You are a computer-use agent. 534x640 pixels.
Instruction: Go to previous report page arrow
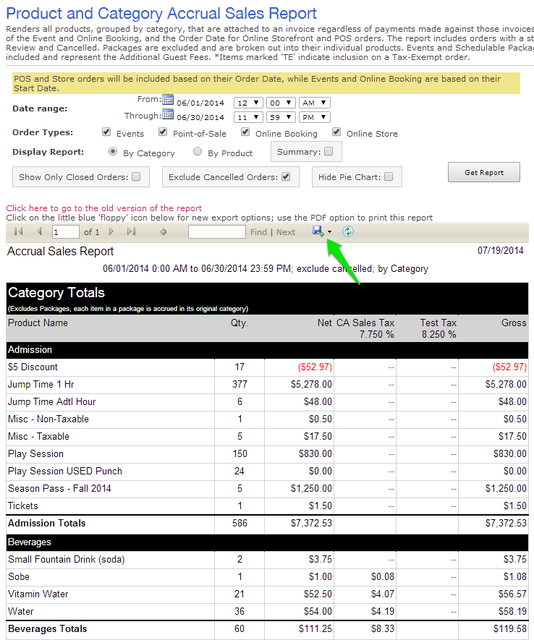tap(39, 231)
